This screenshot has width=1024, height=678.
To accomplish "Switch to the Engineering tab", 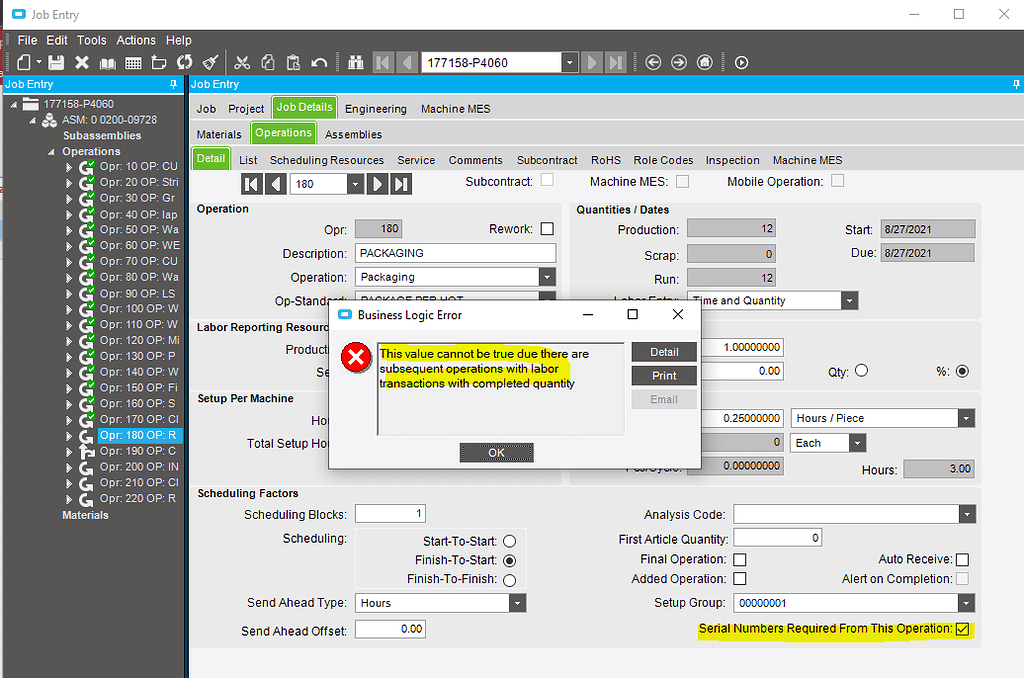I will point(375,108).
